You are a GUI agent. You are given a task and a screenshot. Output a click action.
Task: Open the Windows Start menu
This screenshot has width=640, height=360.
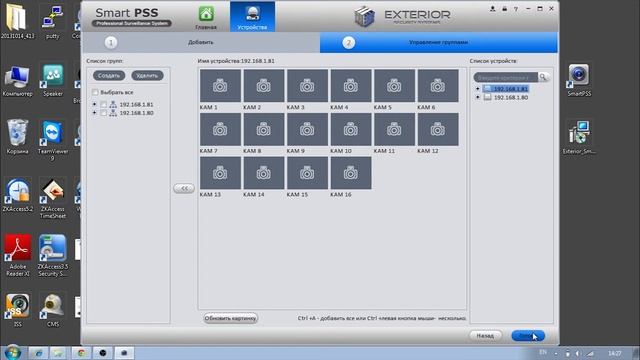12,352
